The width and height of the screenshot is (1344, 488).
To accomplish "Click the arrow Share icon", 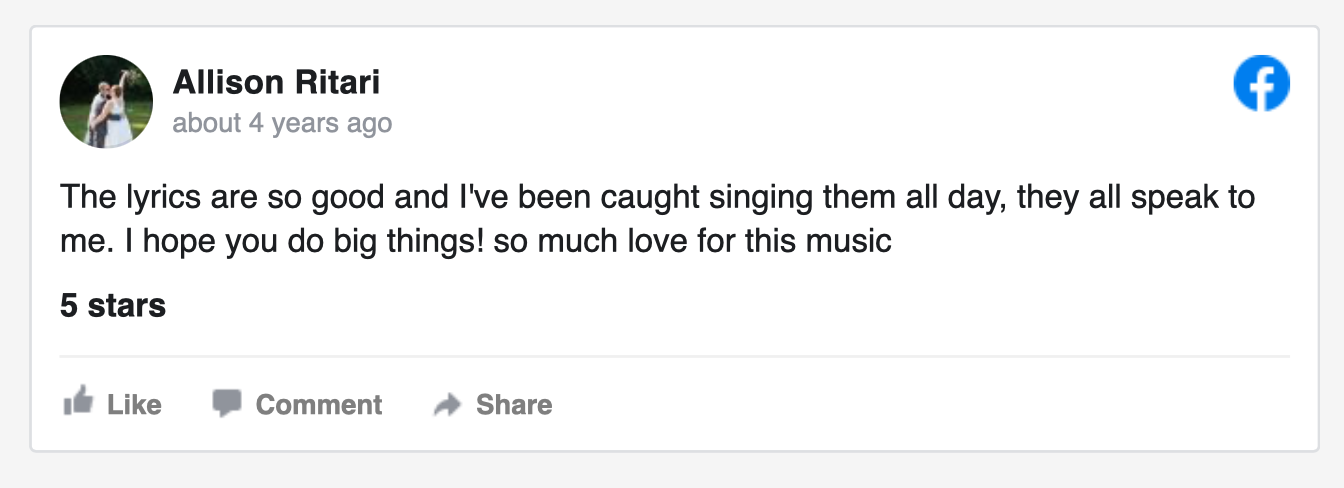I will click(x=447, y=405).
